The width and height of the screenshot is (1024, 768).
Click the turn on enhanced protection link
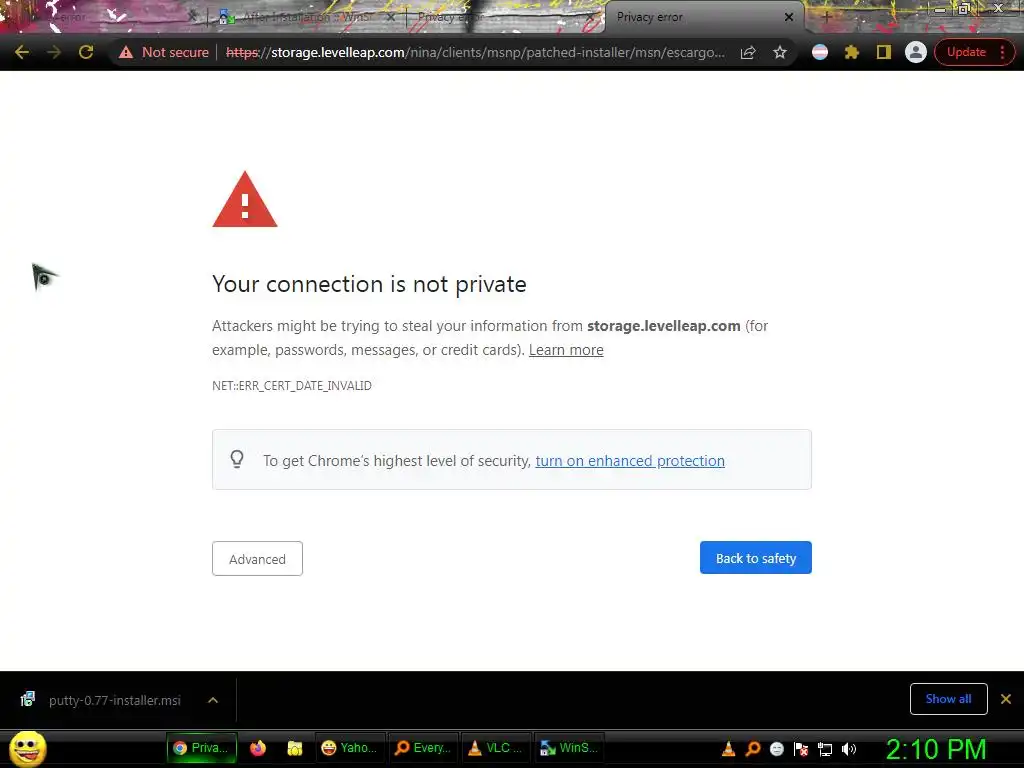[x=630, y=461]
